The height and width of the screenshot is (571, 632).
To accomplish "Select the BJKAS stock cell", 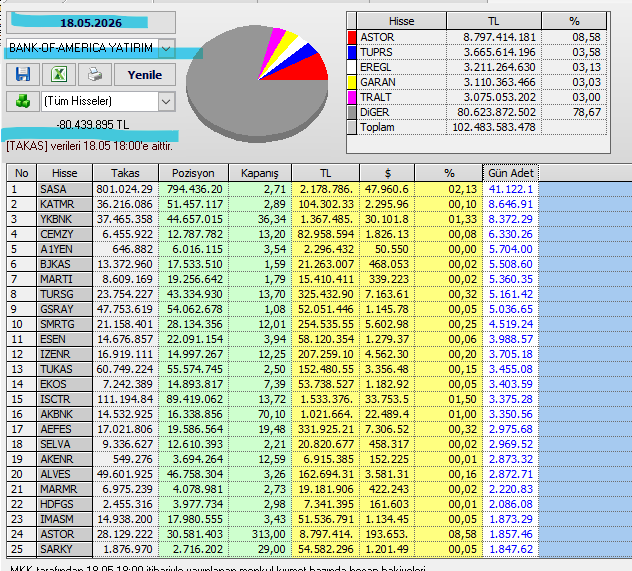I will point(64,264).
